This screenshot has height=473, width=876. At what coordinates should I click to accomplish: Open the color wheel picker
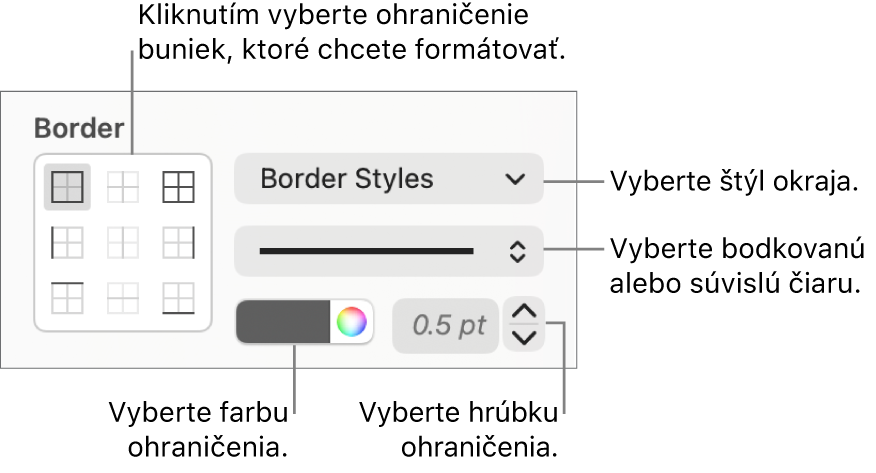(351, 322)
